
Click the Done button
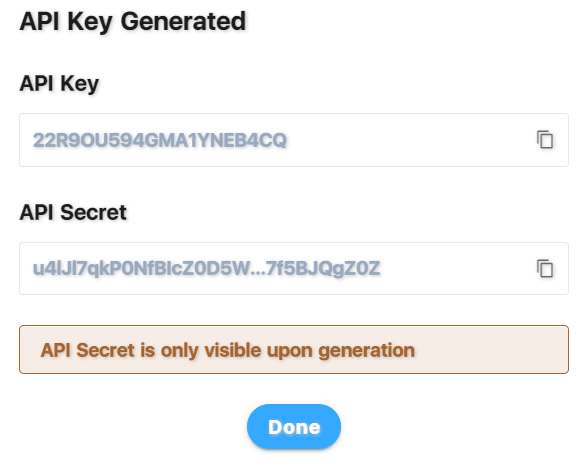point(294,426)
